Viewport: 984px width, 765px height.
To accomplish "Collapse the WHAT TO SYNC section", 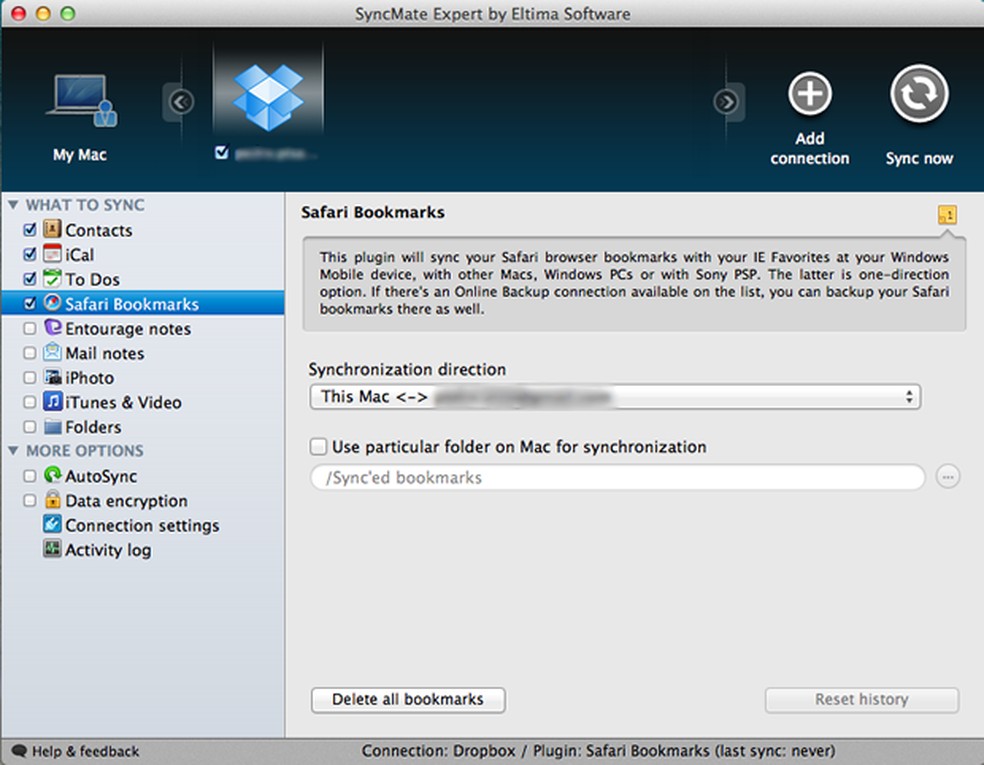I will click(x=13, y=205).
